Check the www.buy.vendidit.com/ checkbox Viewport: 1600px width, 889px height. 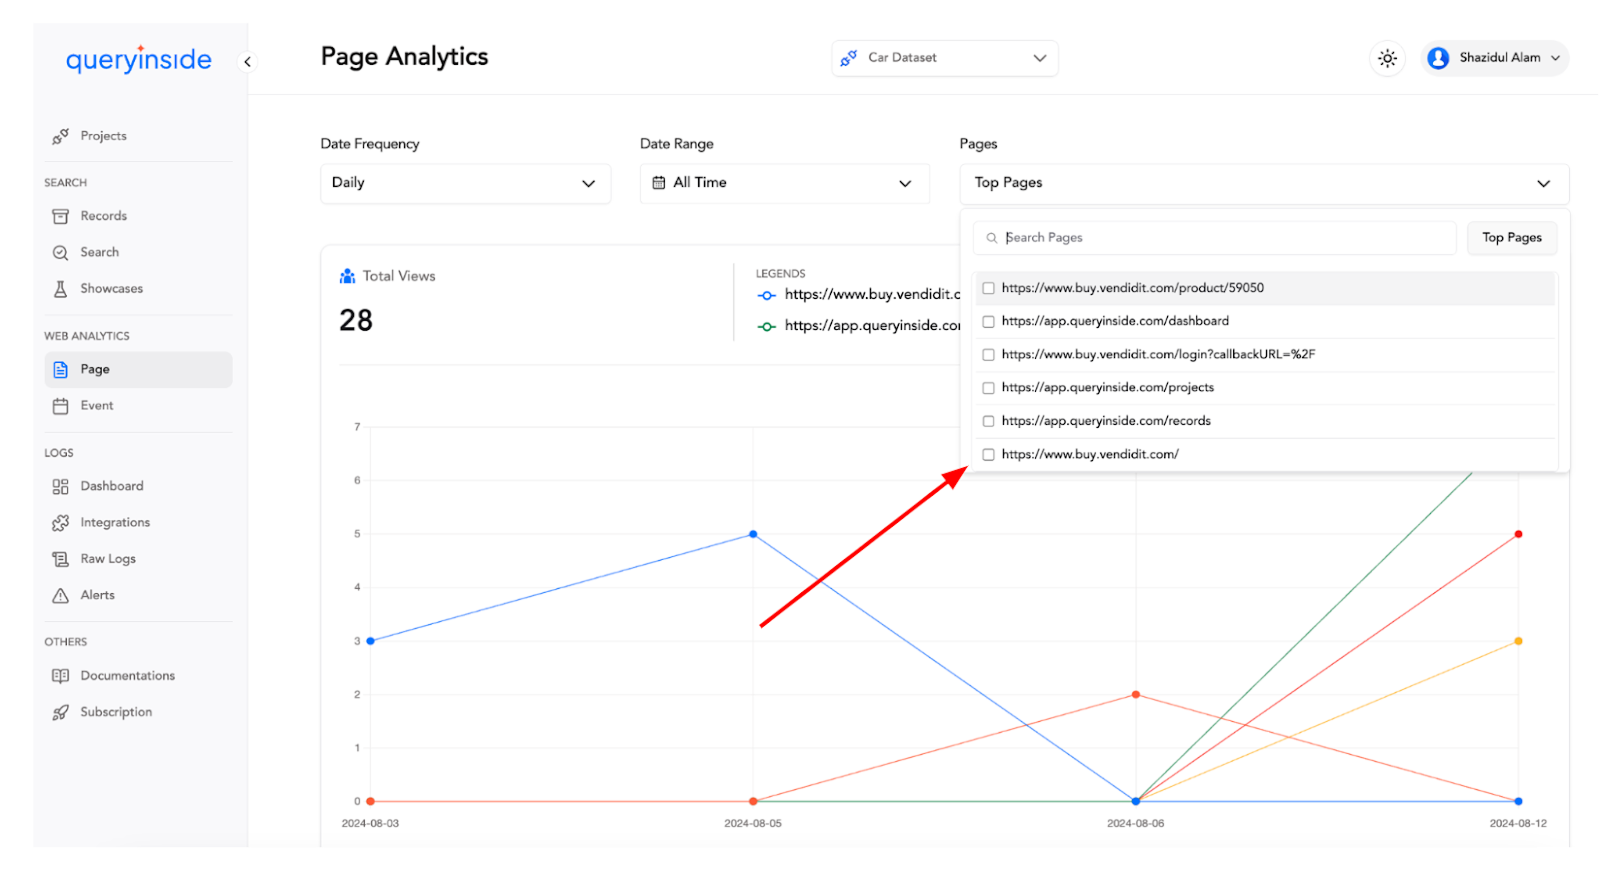point(989,455)
